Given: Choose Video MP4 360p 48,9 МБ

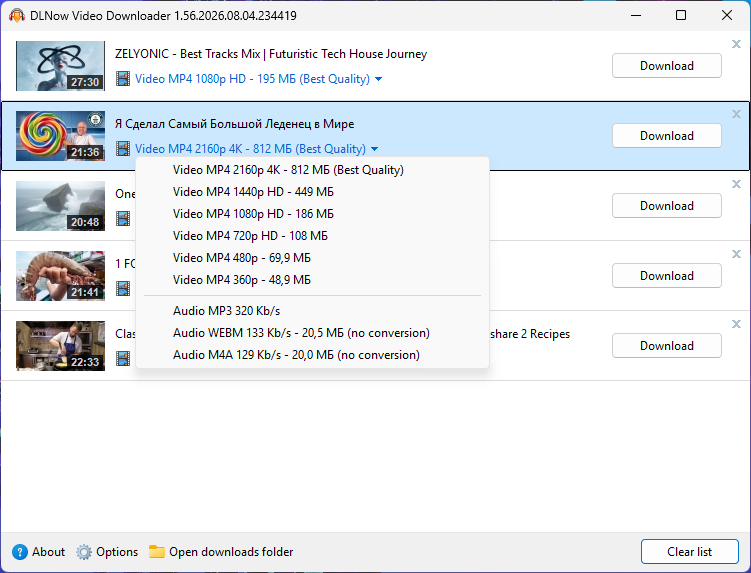Looking at the screenshot, I should [312, 280].
